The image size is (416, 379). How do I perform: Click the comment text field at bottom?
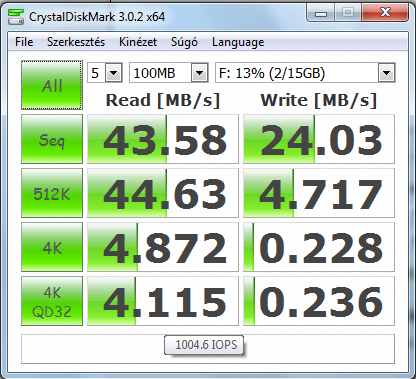pyautogui.click(x=208, y=349)
